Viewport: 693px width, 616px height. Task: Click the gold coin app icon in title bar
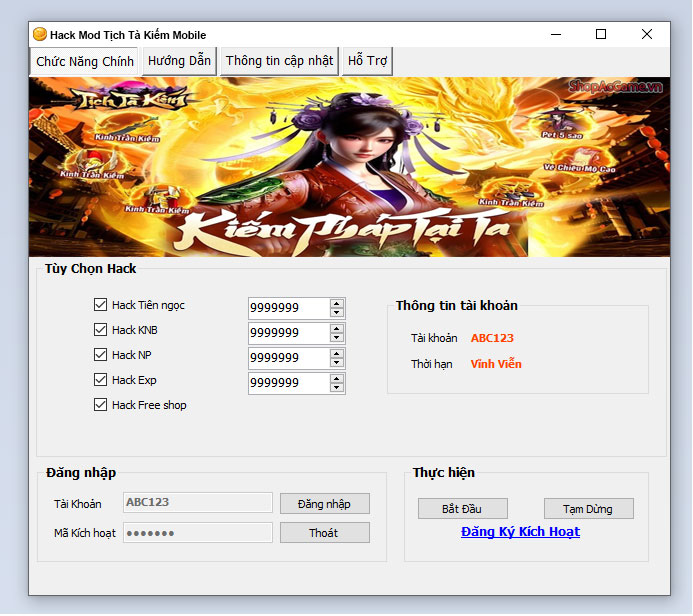tap(40, 34)
